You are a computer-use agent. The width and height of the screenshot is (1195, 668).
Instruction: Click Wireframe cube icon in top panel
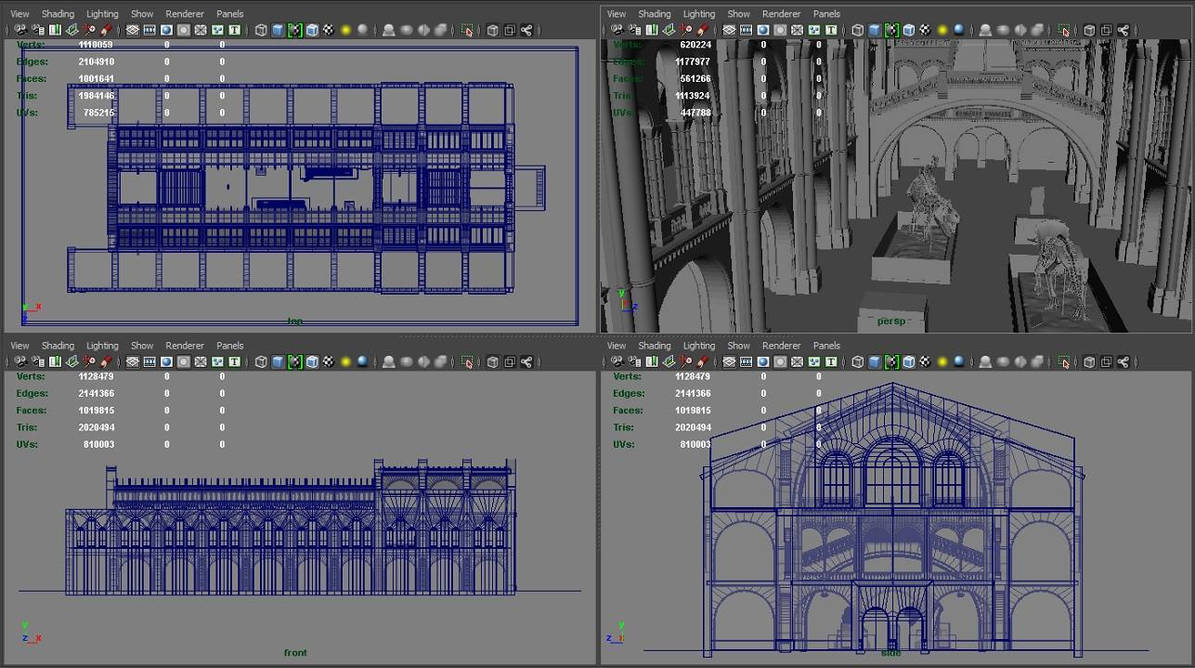(x=261, y=30)
